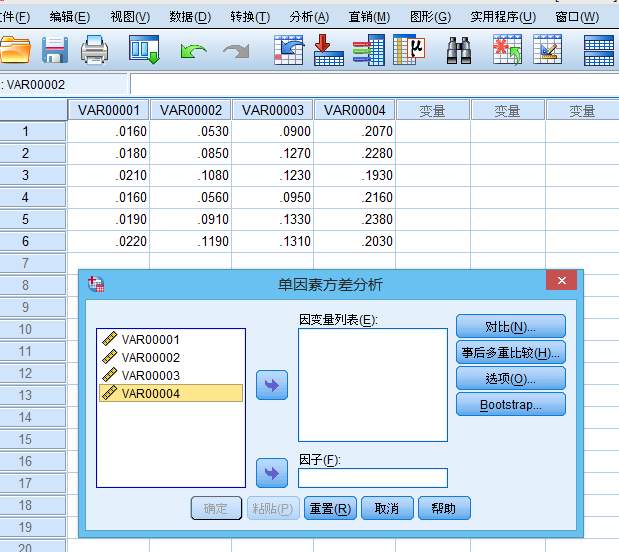Click the 选项(O)... button
619x552 pixels.
[x=510, y=378]
